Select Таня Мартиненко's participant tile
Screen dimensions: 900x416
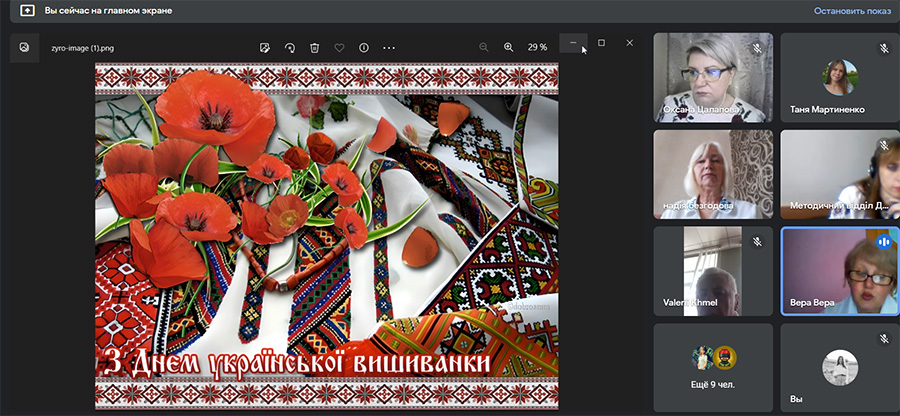839,78
